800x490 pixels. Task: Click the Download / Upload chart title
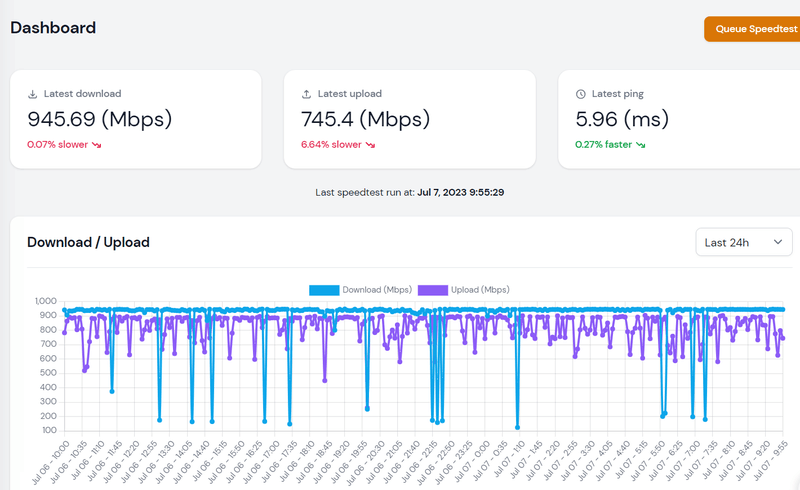point(88,242)
